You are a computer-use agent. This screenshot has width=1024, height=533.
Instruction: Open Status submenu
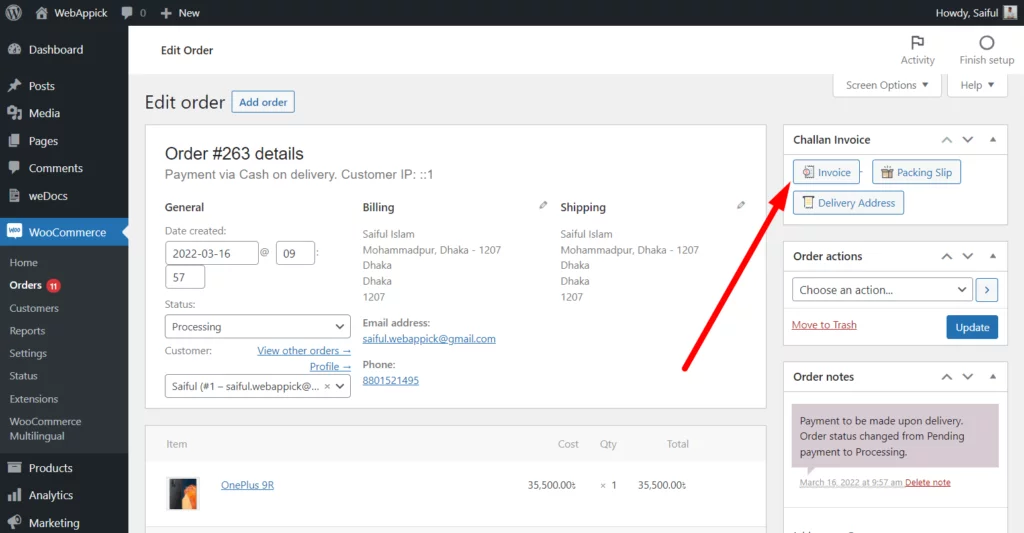pyautogui.click(x=24, y=376)
